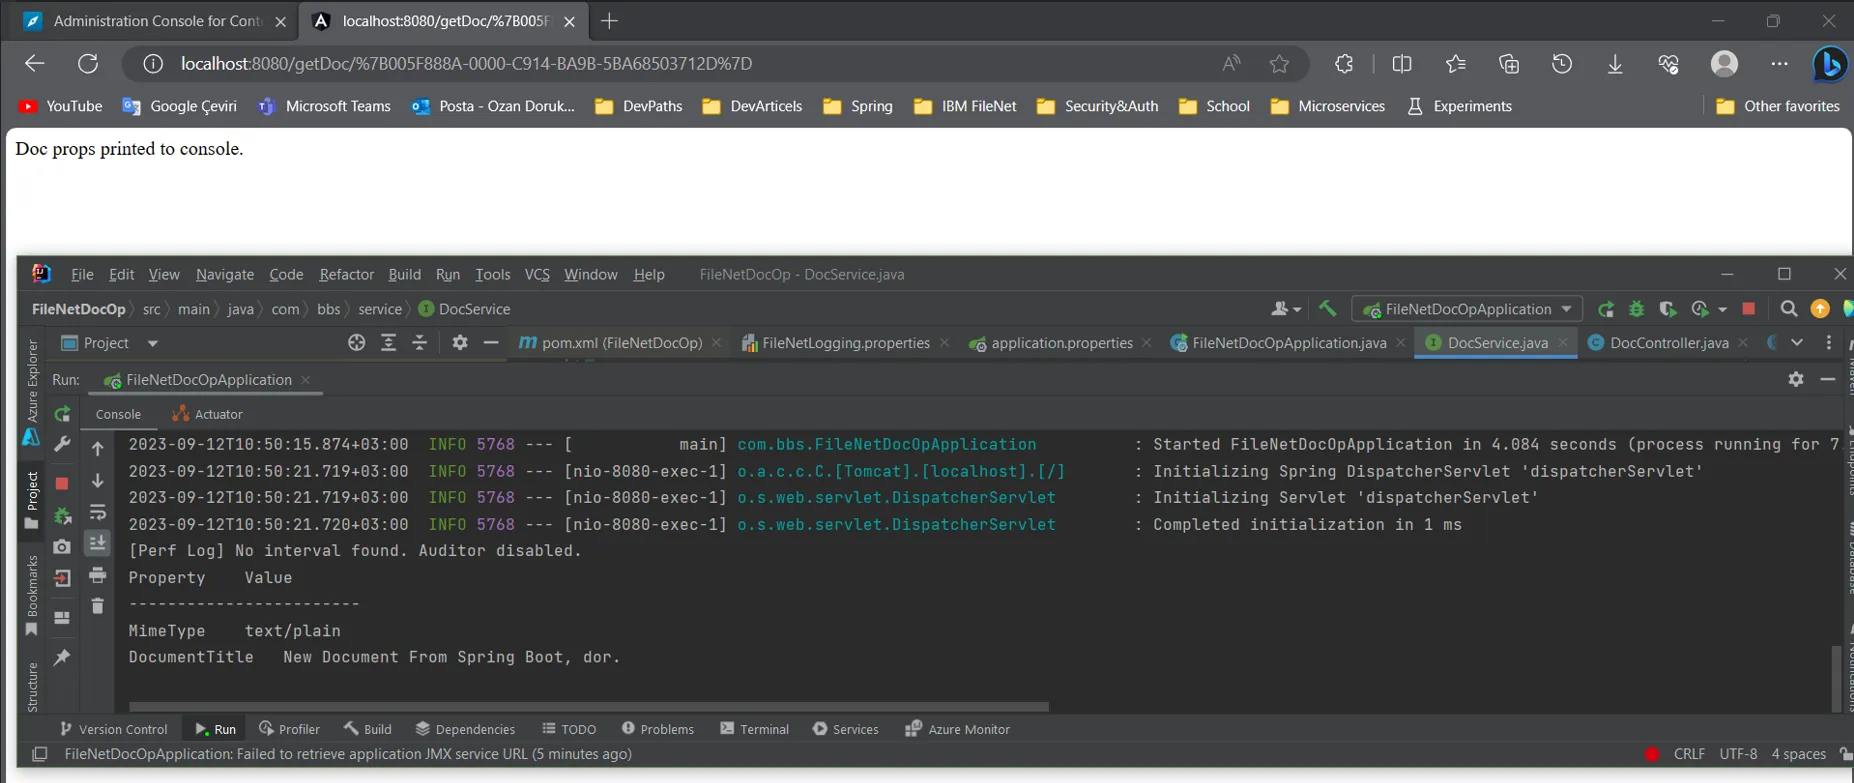
Task: Switch to DocController.java tab
Action: point(1669,343)
